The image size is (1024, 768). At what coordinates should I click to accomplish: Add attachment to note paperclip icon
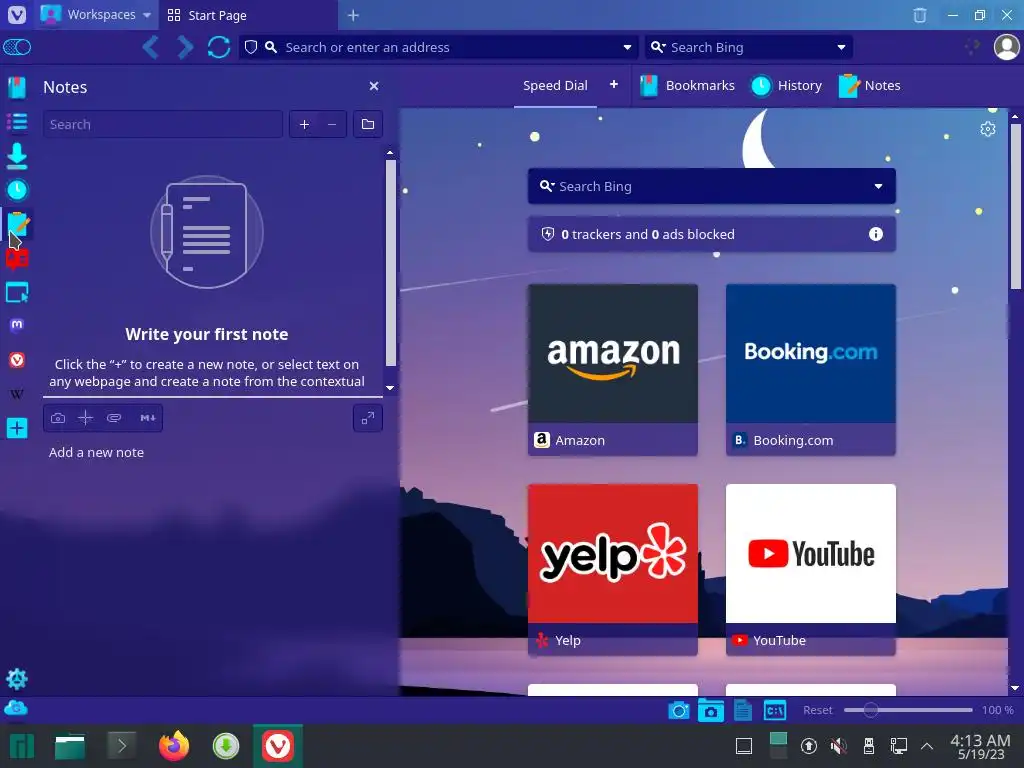114,418
